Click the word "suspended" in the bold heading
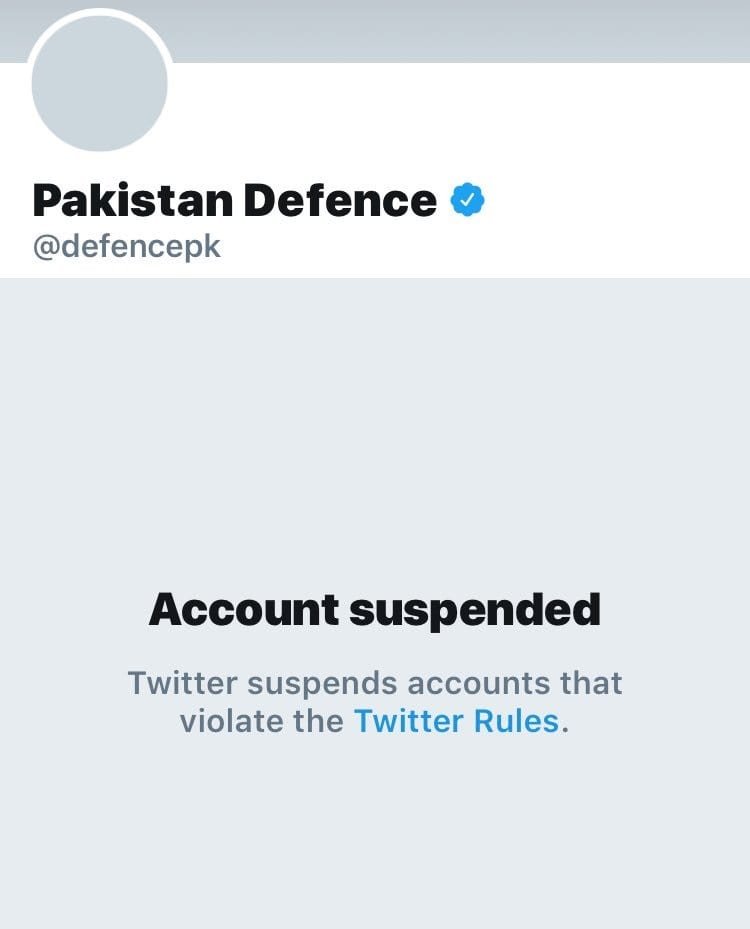Screen dimensions: 750x929 tap(474, 609)
